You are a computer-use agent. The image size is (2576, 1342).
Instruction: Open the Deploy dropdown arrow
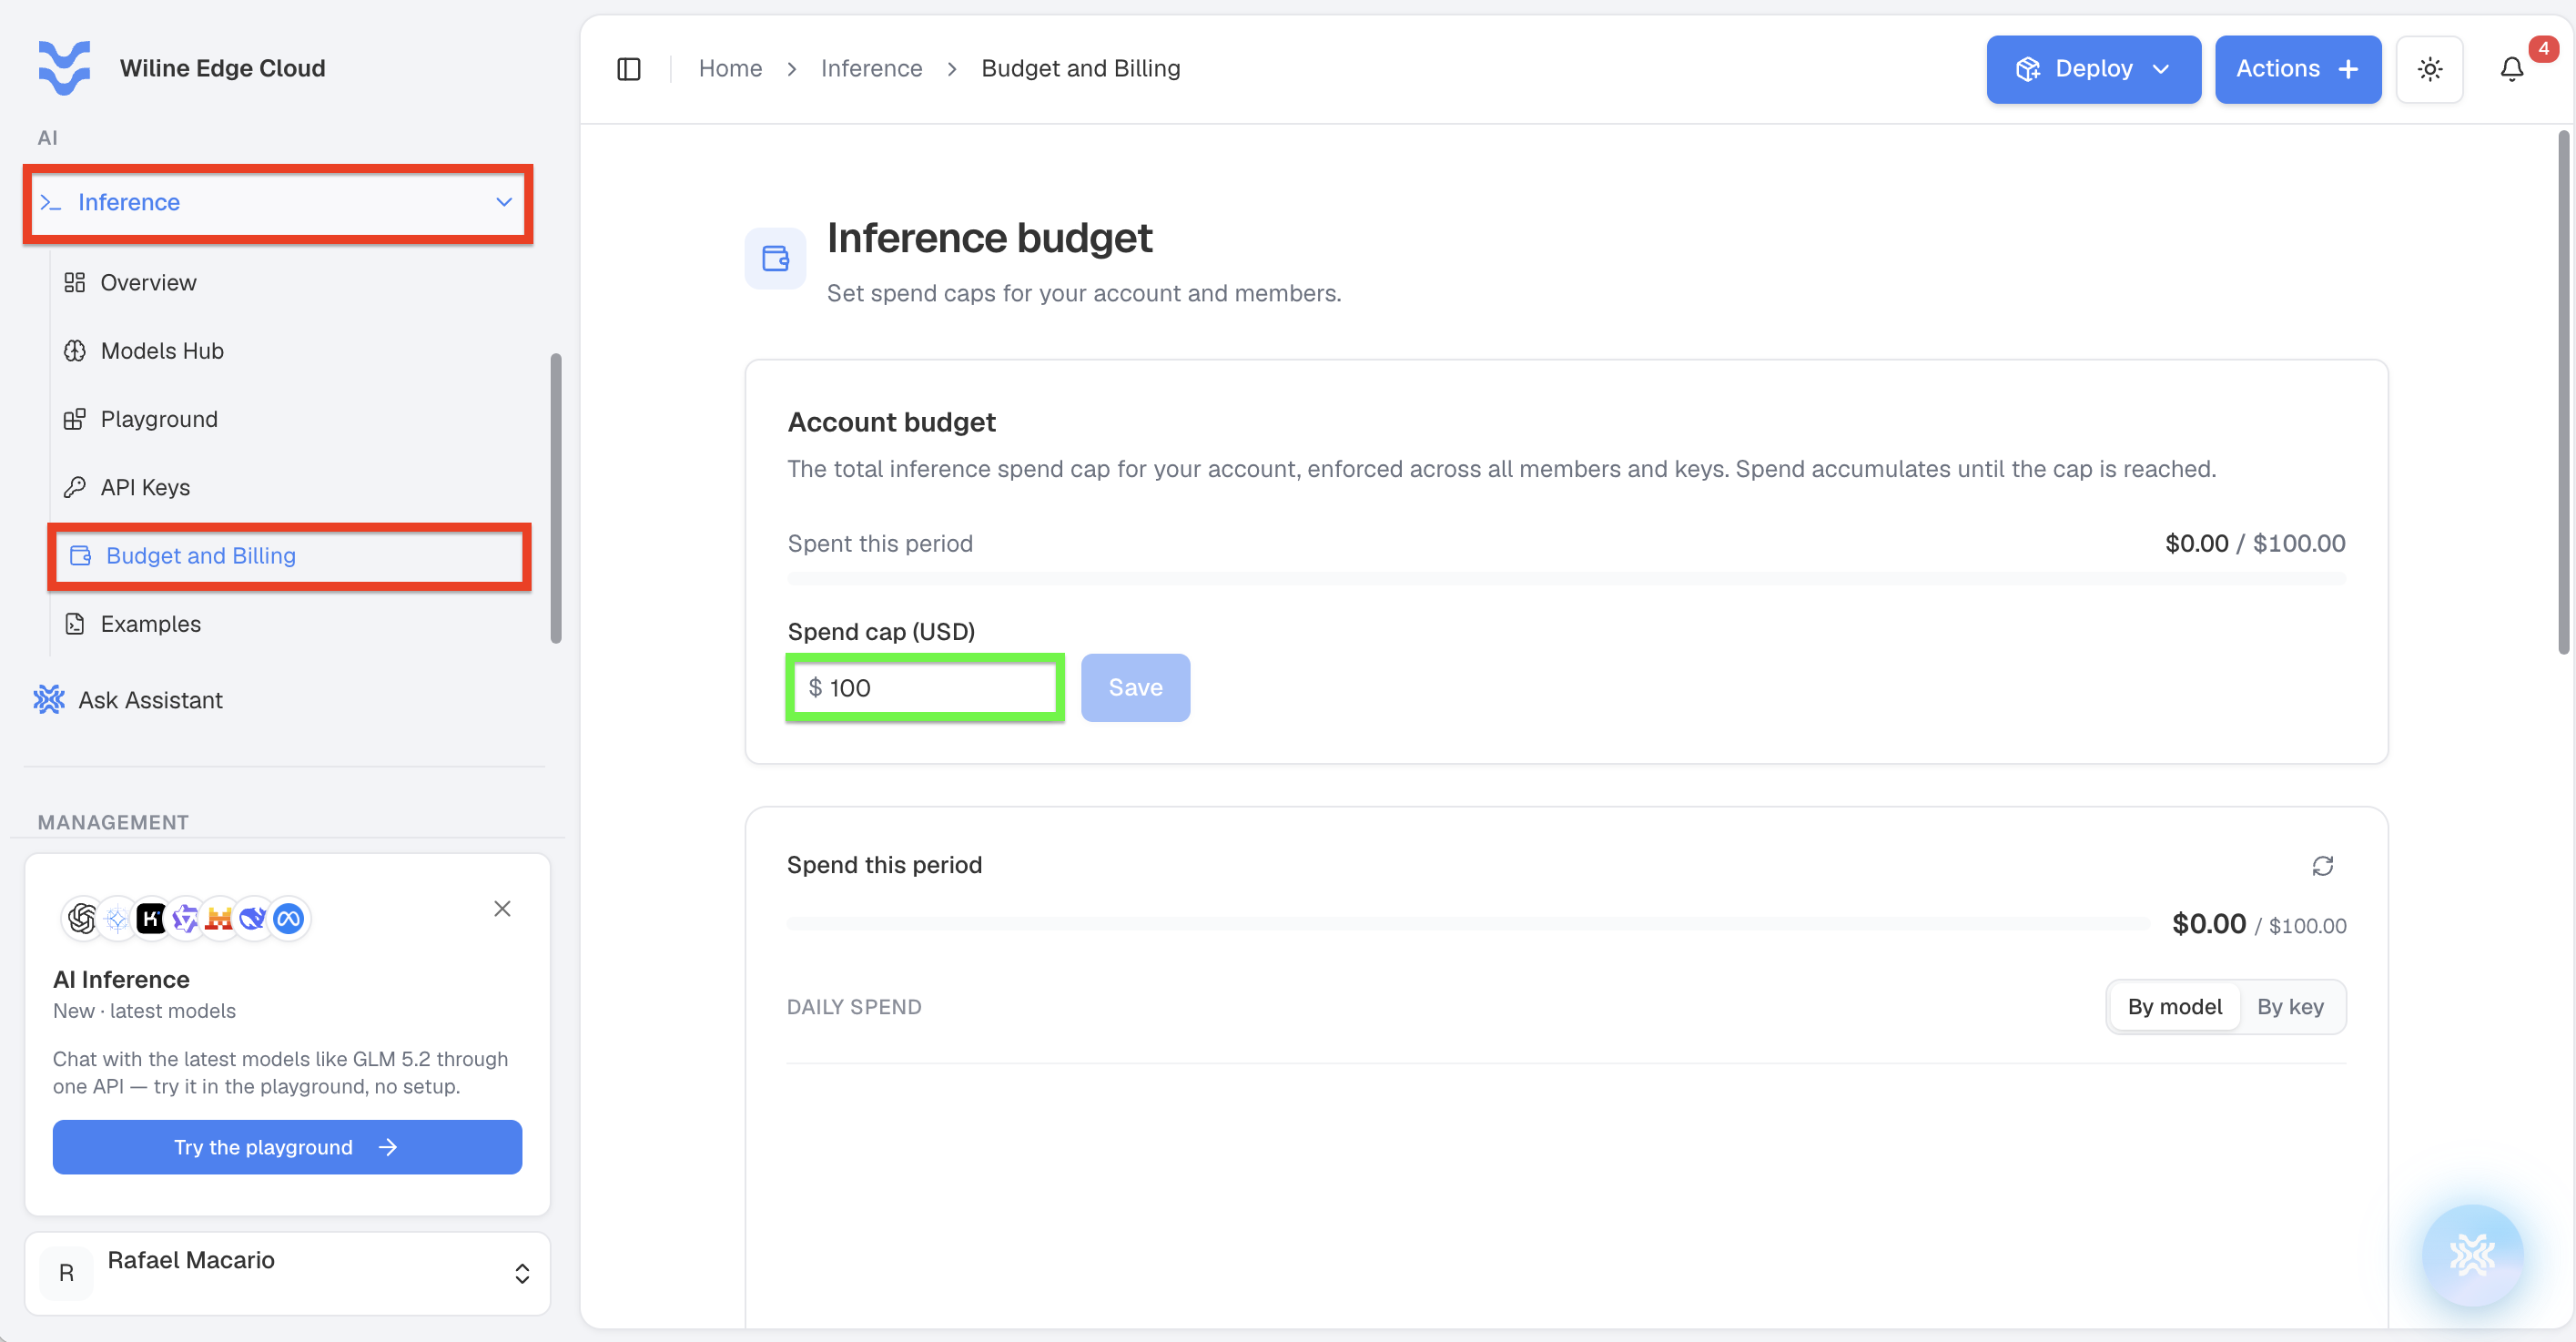(x=2161, y=69)
